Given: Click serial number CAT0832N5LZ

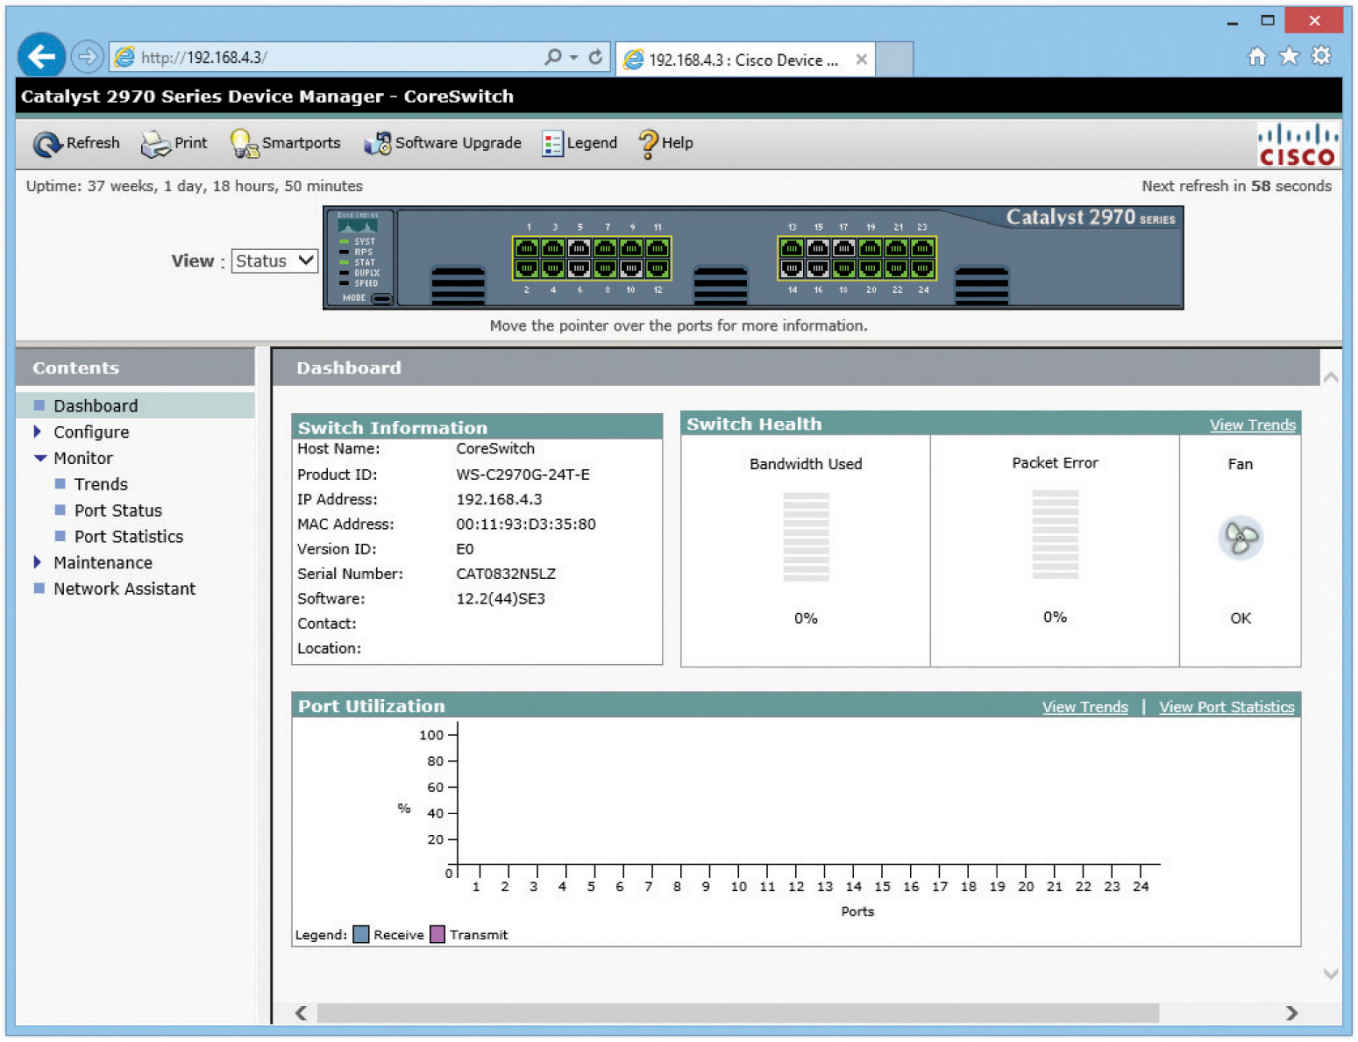Looking at the screenshot, I should click(x=506, y=574).
